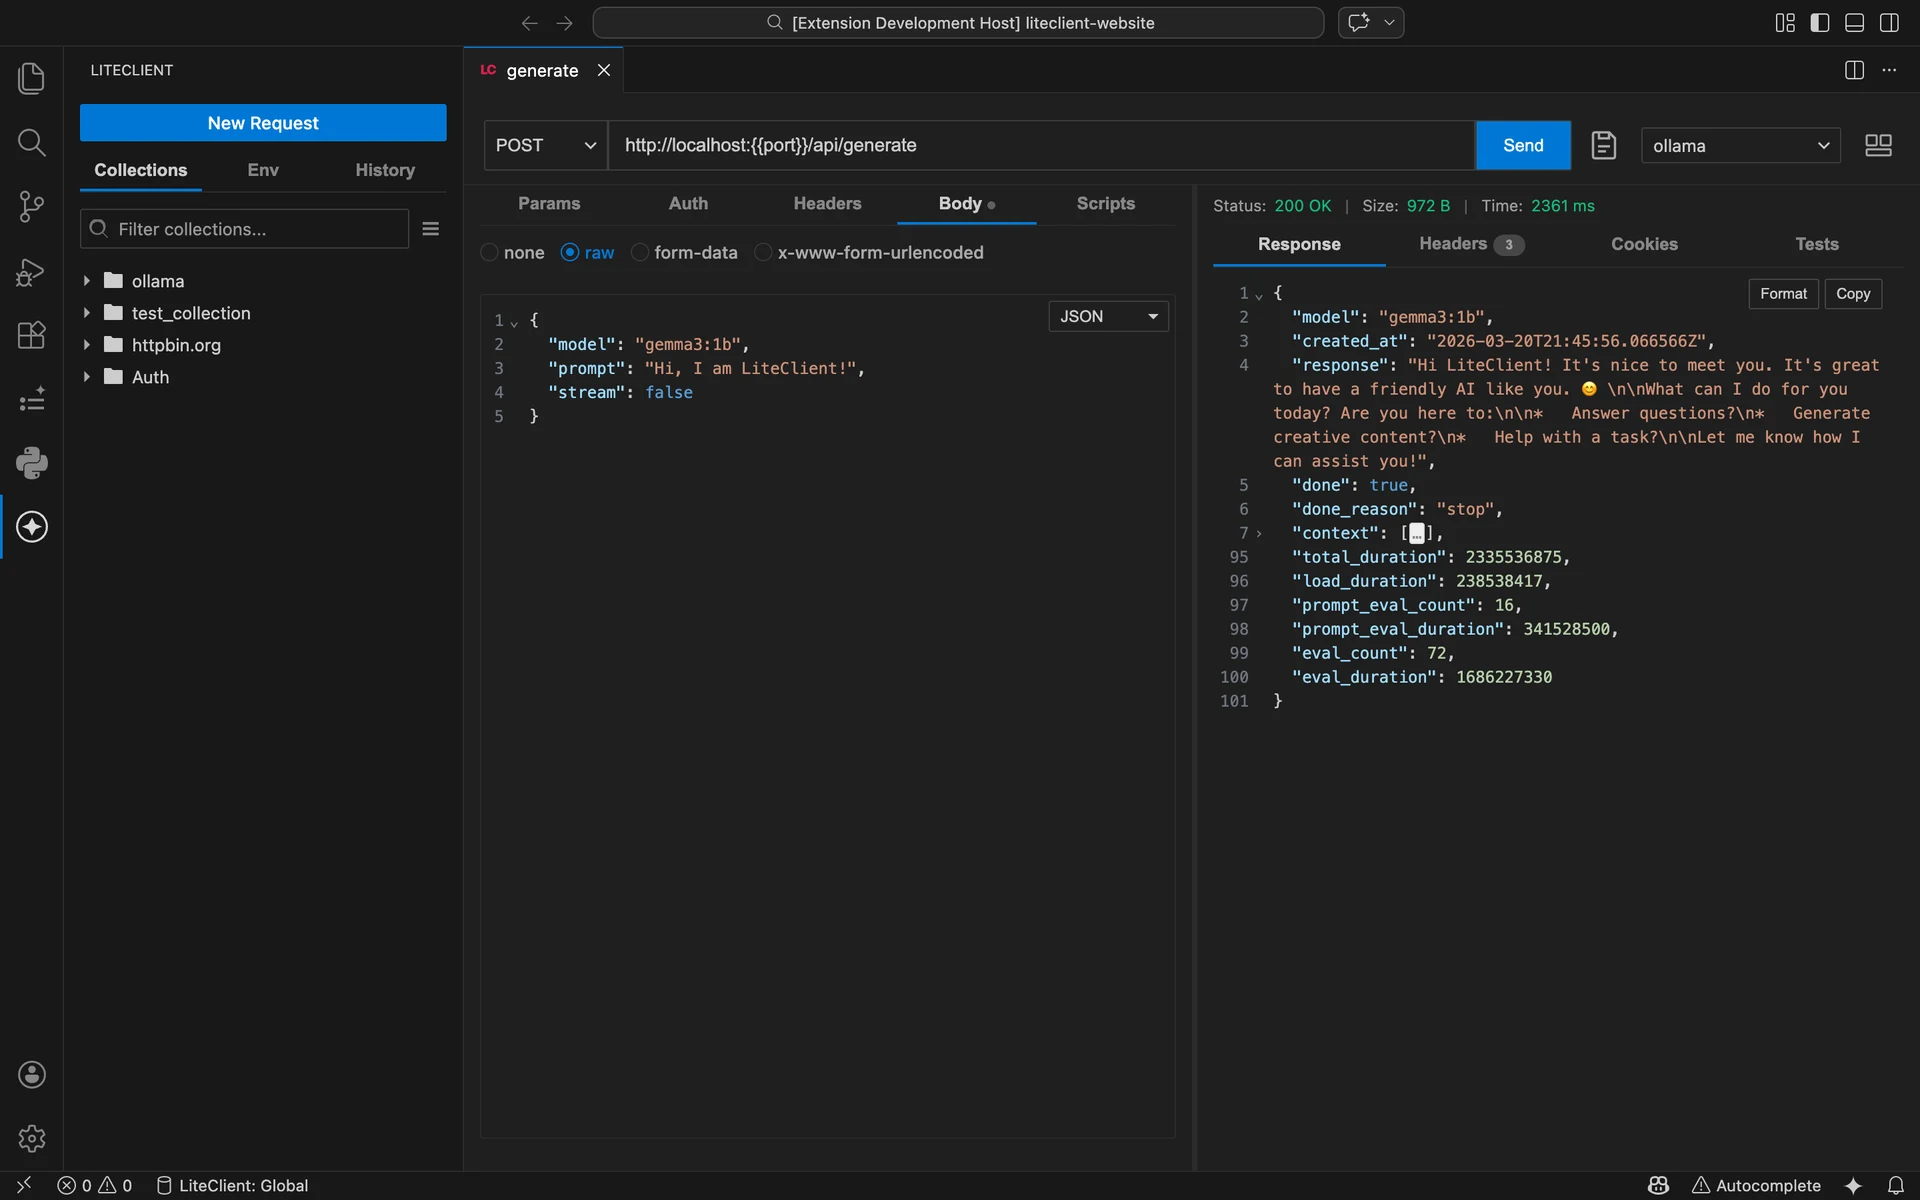
Task: Expand the httpbin.org collection folder
Action: (x=87, y=345)
